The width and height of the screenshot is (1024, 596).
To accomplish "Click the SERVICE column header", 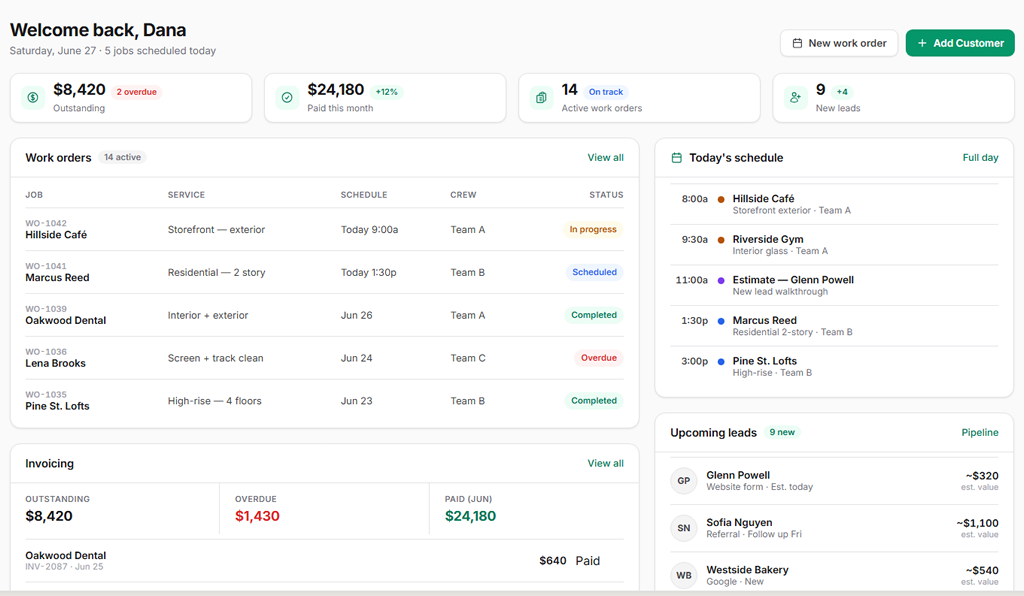I will (x=186, y=195).
